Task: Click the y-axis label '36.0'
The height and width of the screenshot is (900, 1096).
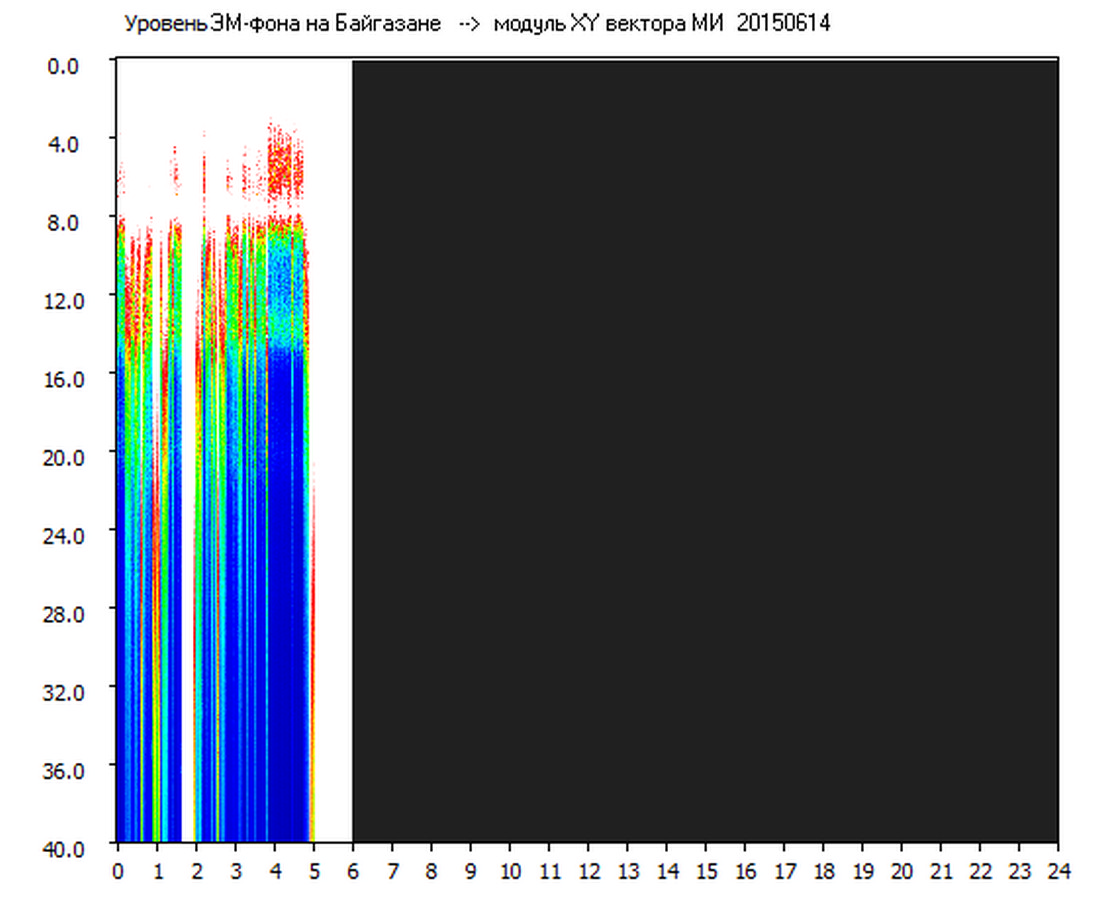Action: pyautogui.click(x=64, y=771)
